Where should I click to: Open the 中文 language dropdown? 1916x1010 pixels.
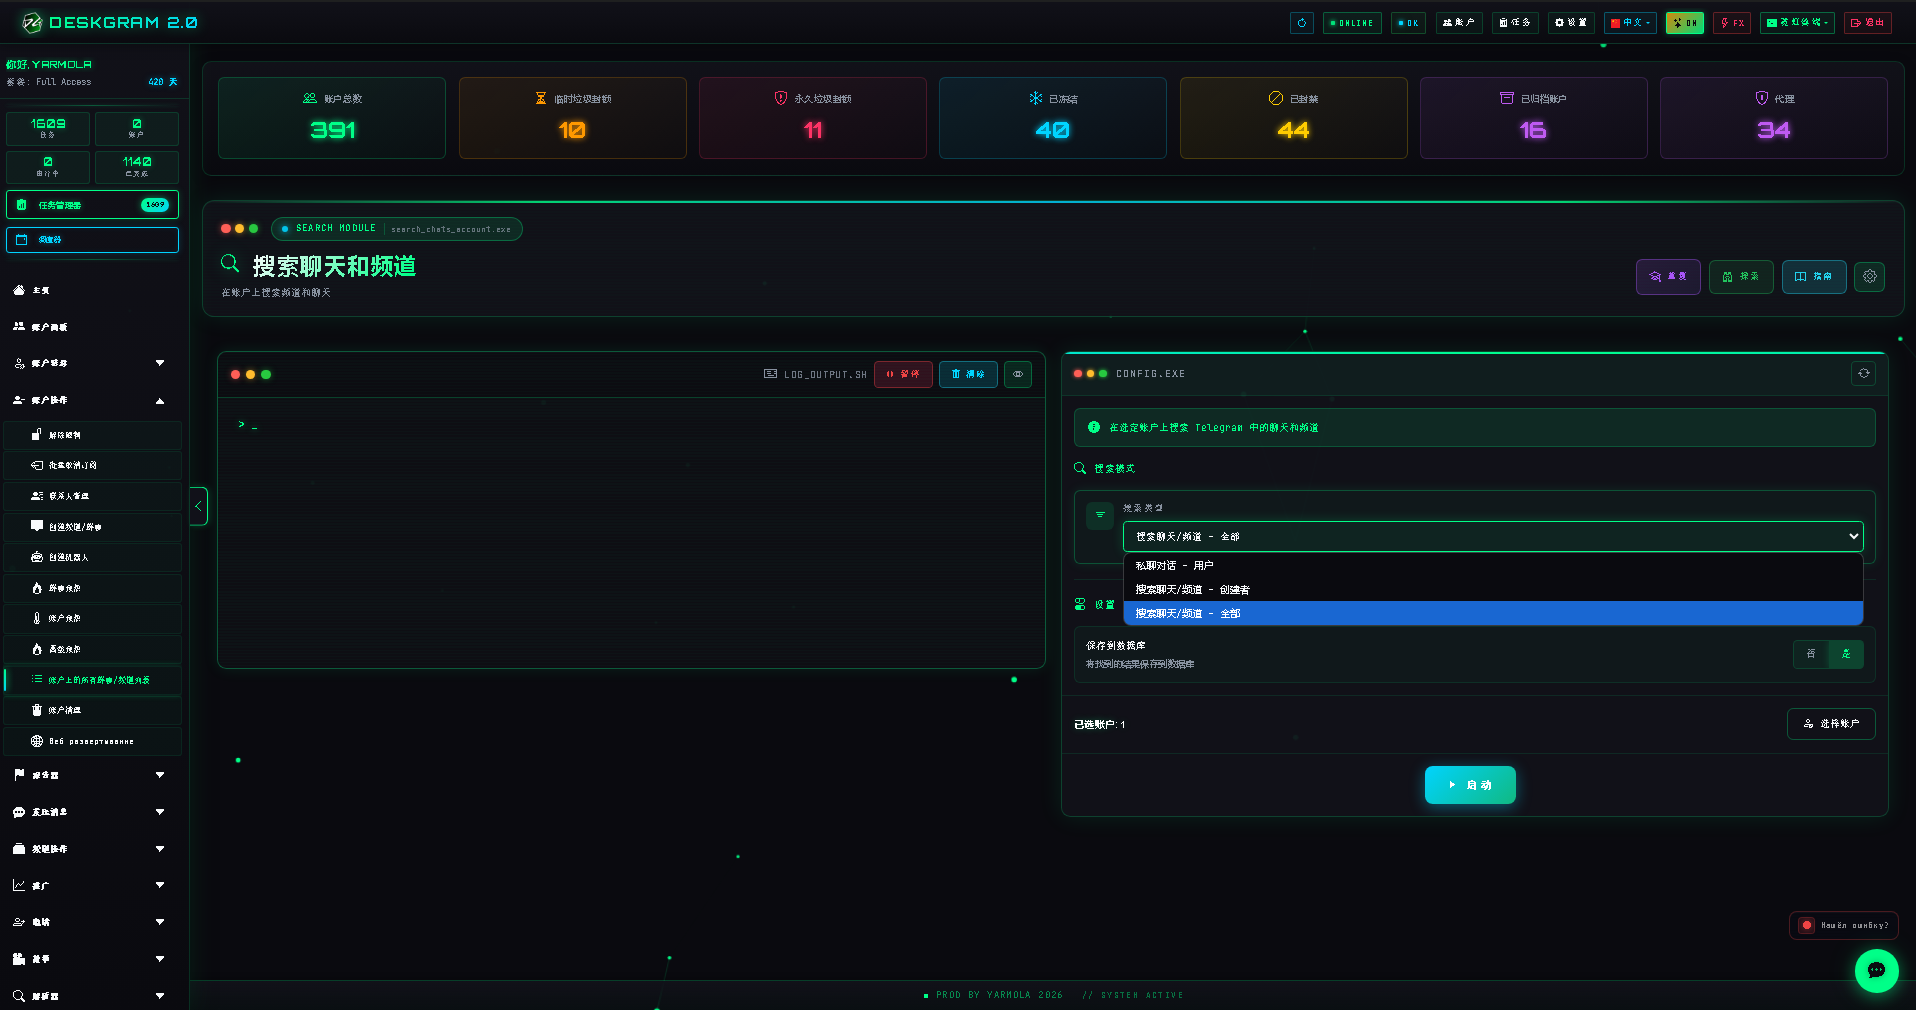(1630, 23)
